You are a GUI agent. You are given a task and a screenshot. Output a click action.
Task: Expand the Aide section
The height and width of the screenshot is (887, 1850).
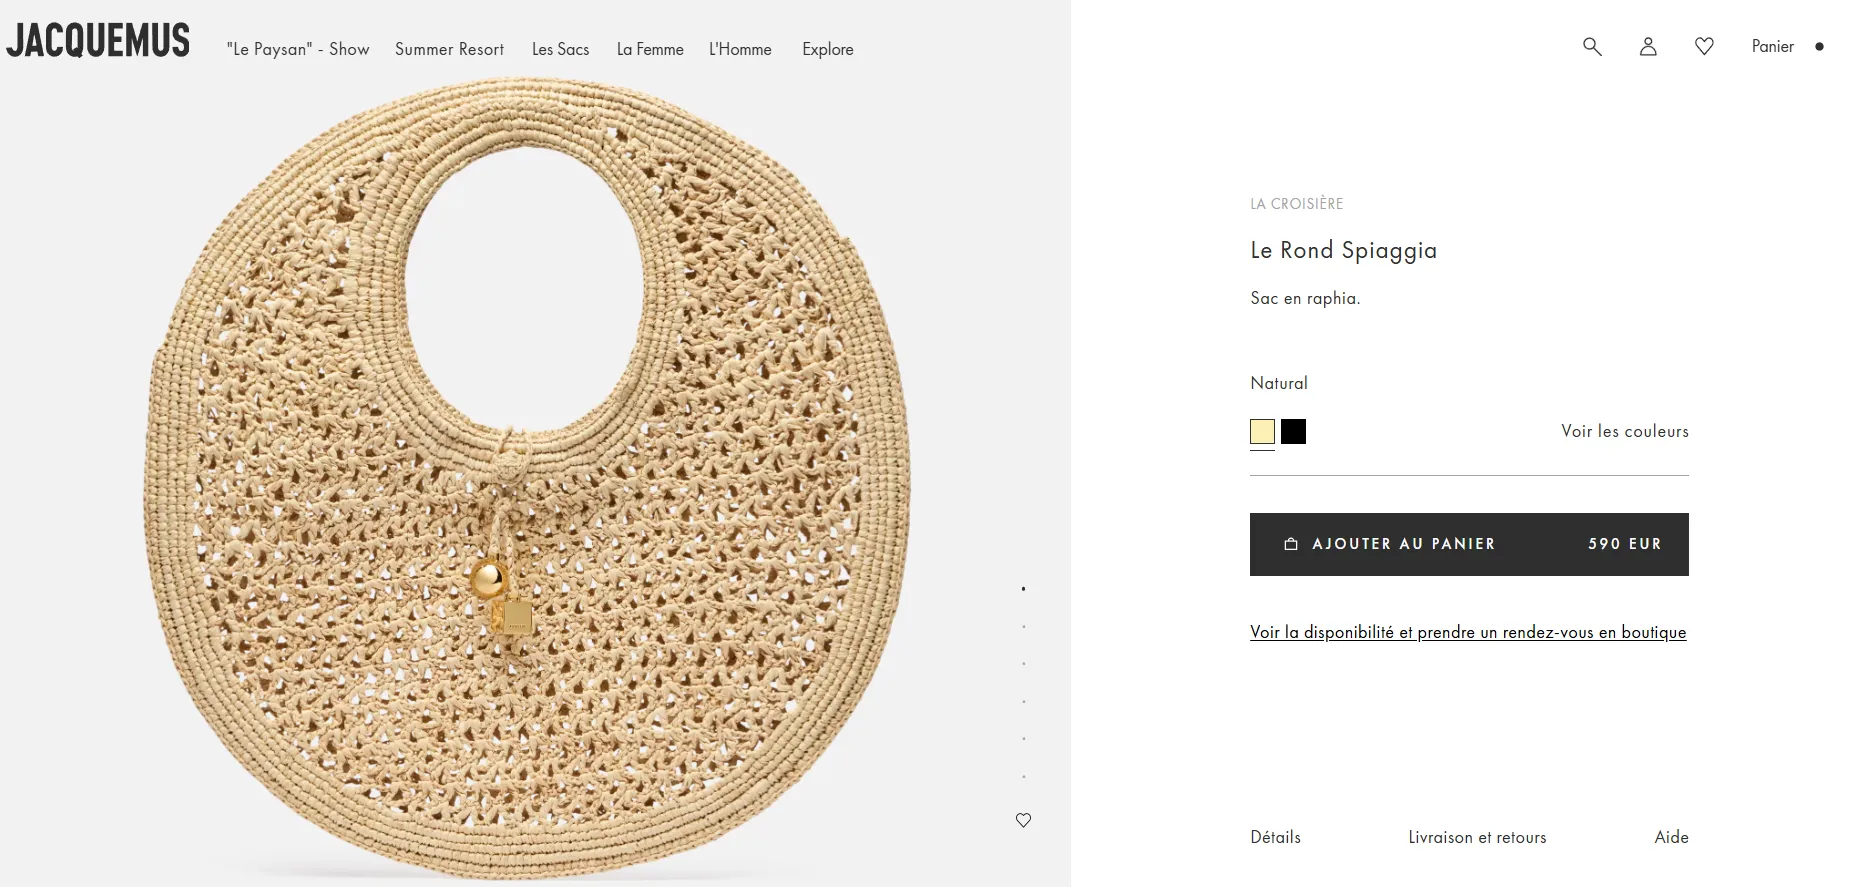1671,837
